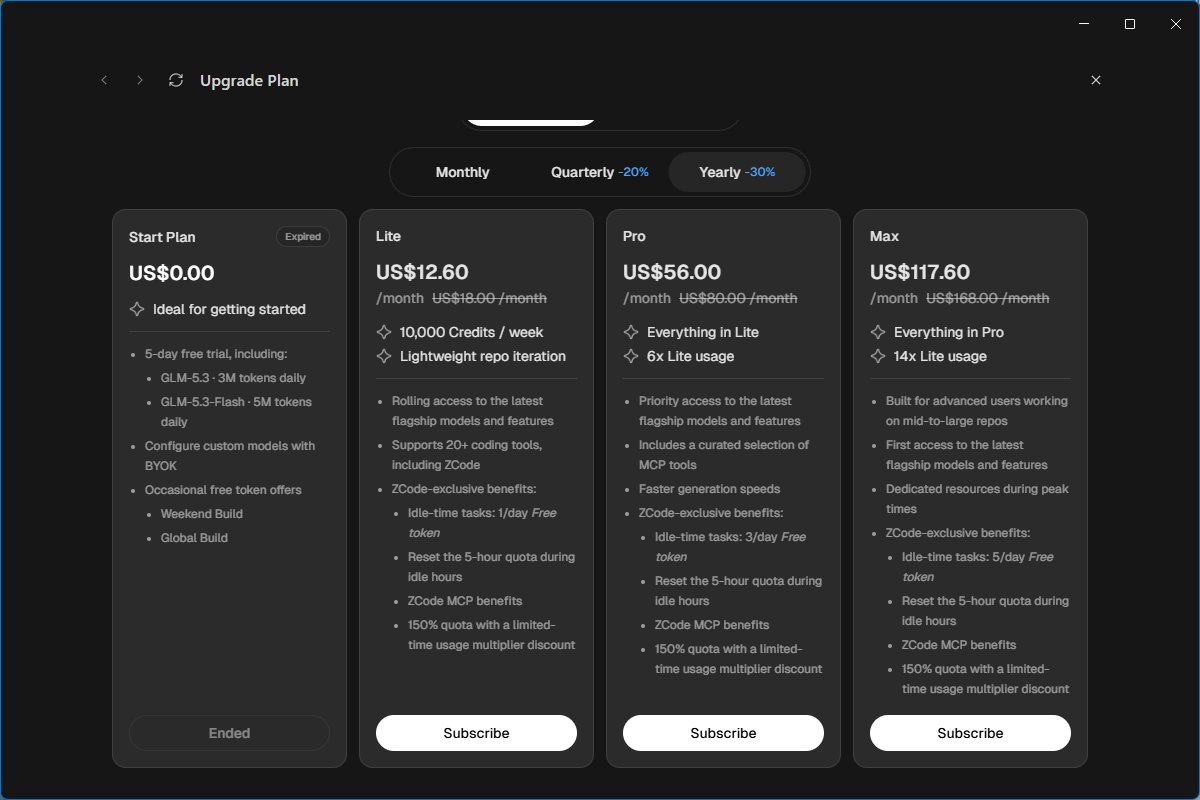This screenshot has height=800, width=1200.
Task: Click 'Idle-time tasks: 5/day' item in Max
Action: pyautogui.click(x=978, y=567)
